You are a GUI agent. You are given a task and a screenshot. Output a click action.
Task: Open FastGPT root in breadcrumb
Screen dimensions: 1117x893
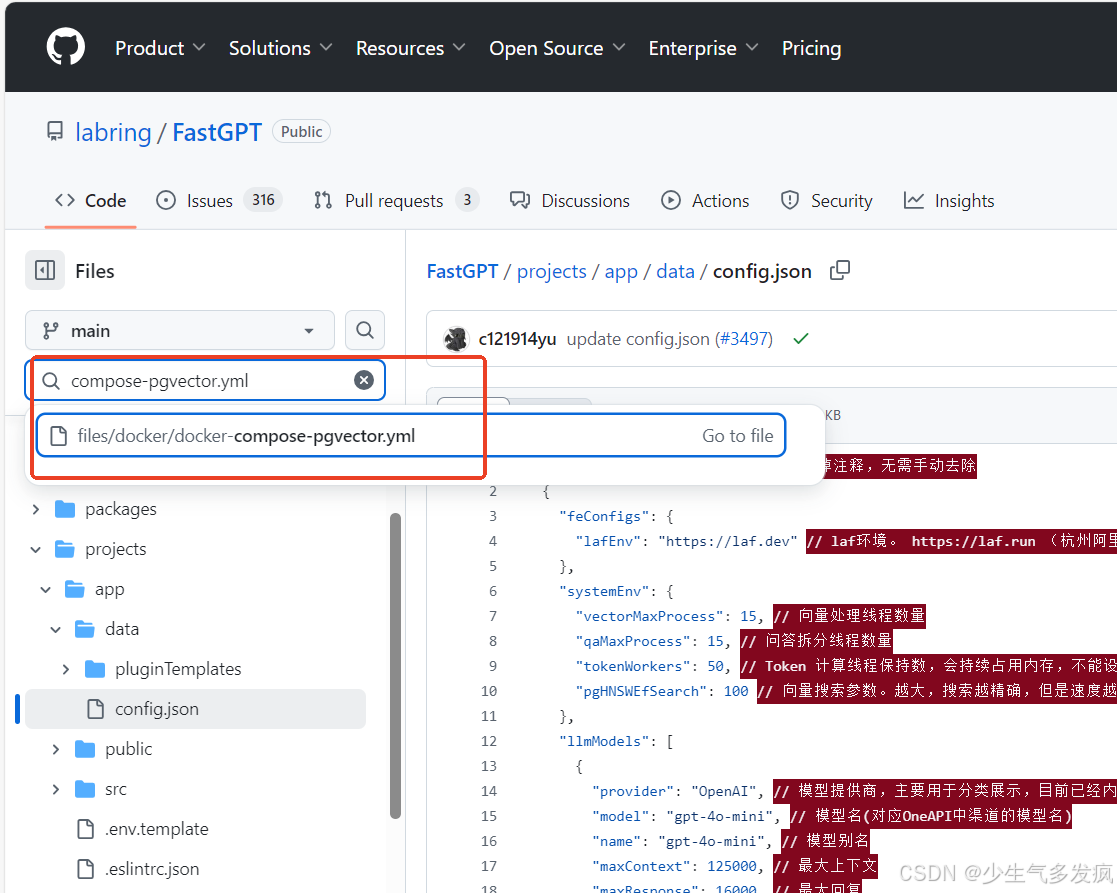pyautogui.click(x=462, y=271)
